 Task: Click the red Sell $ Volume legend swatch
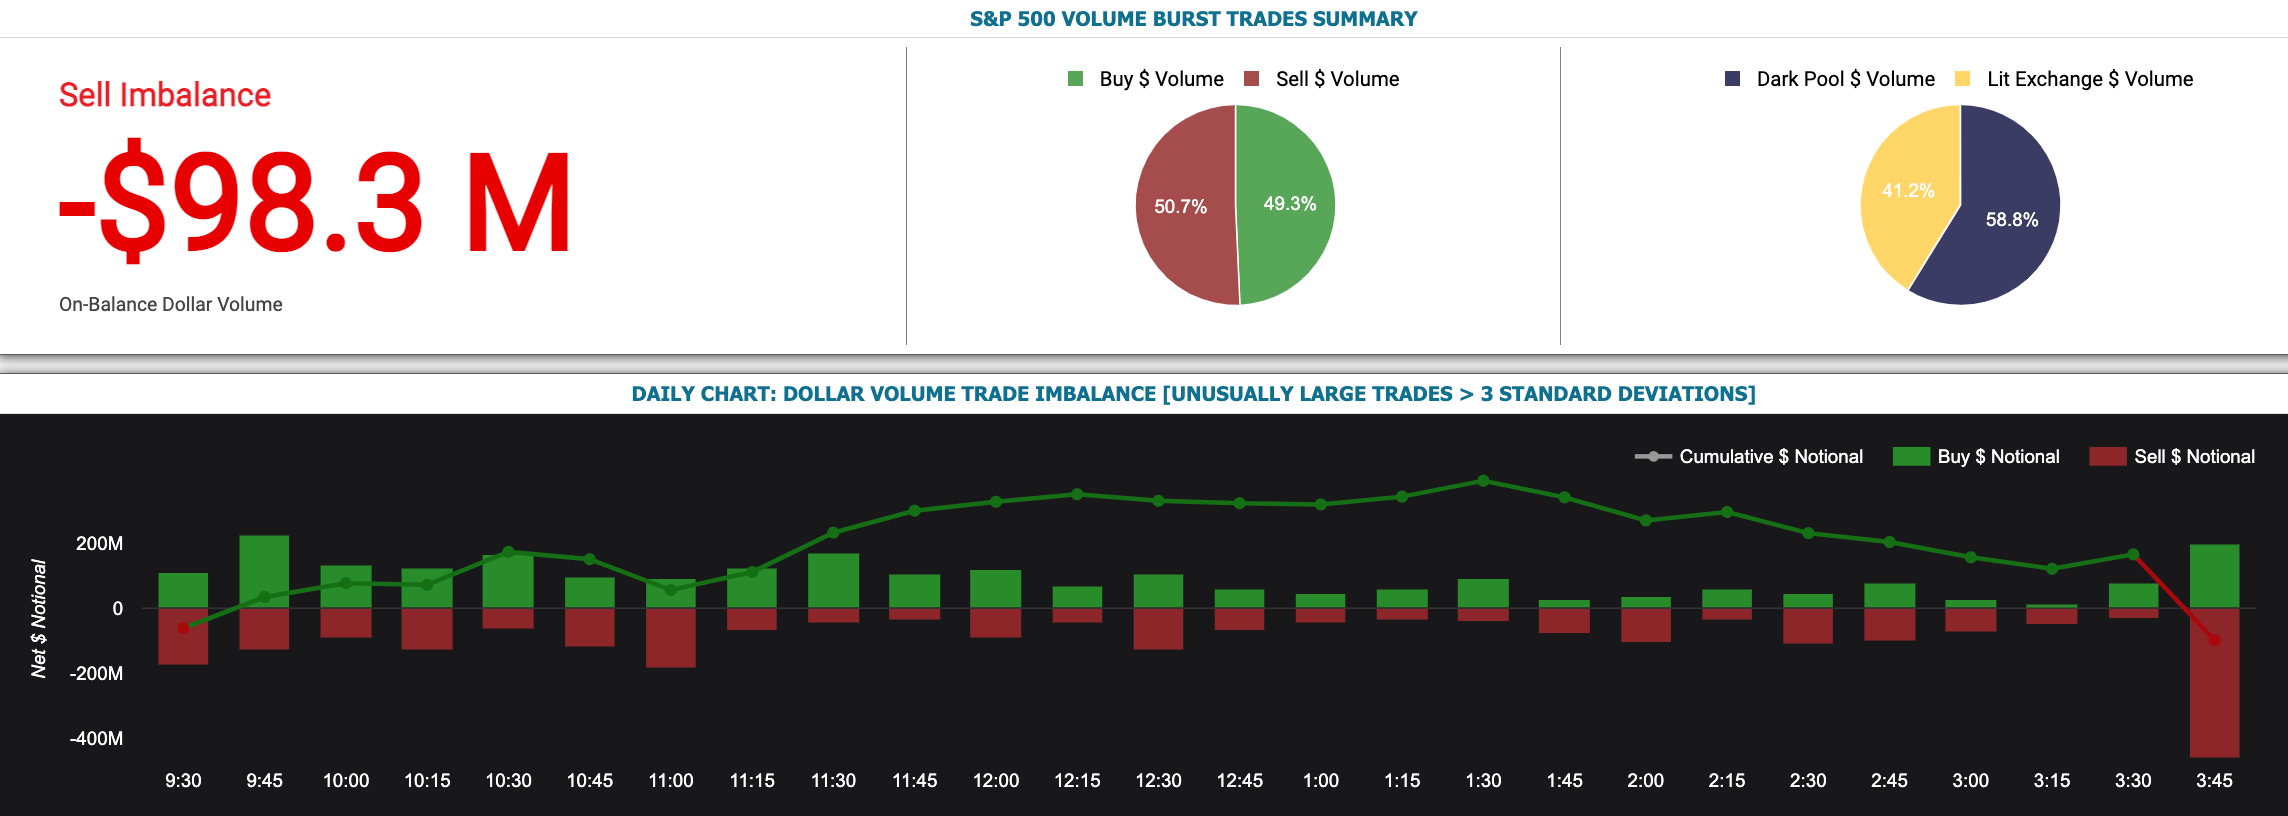tap(1251, 79)
